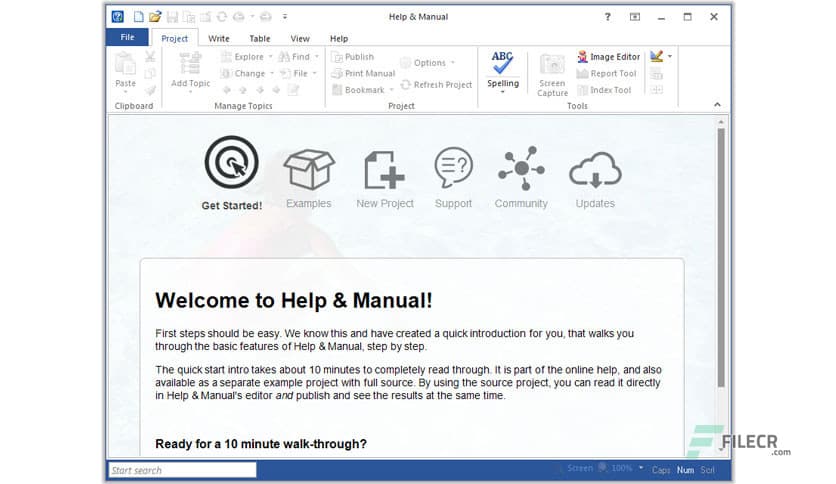
Task: Click the vertical scrollbar thumb
Action: coord(721,257)
